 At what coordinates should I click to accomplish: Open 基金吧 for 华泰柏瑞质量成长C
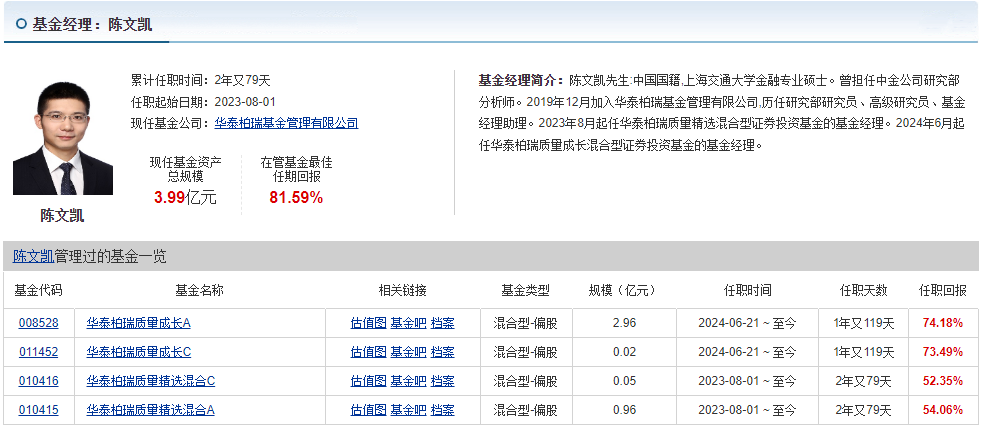coord(409,352)
